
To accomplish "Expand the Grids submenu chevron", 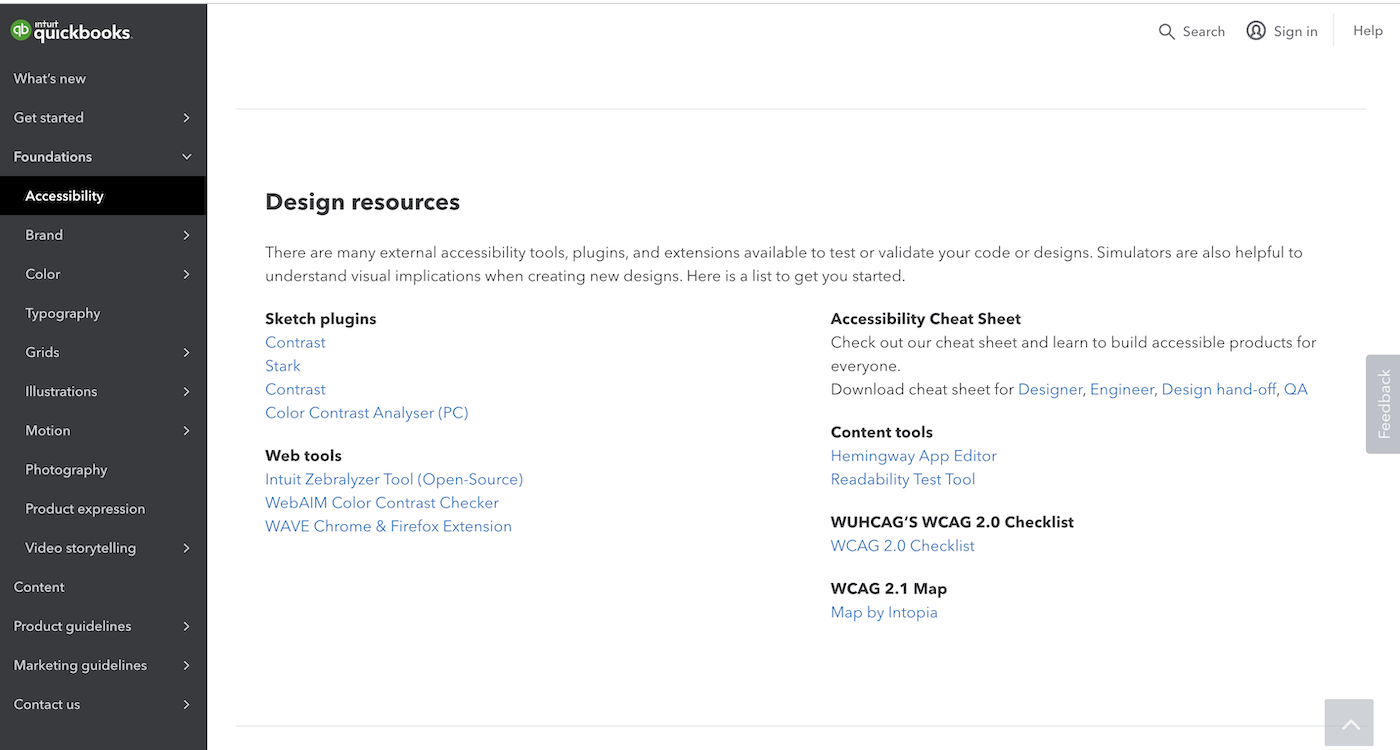I will click(186, 352).
